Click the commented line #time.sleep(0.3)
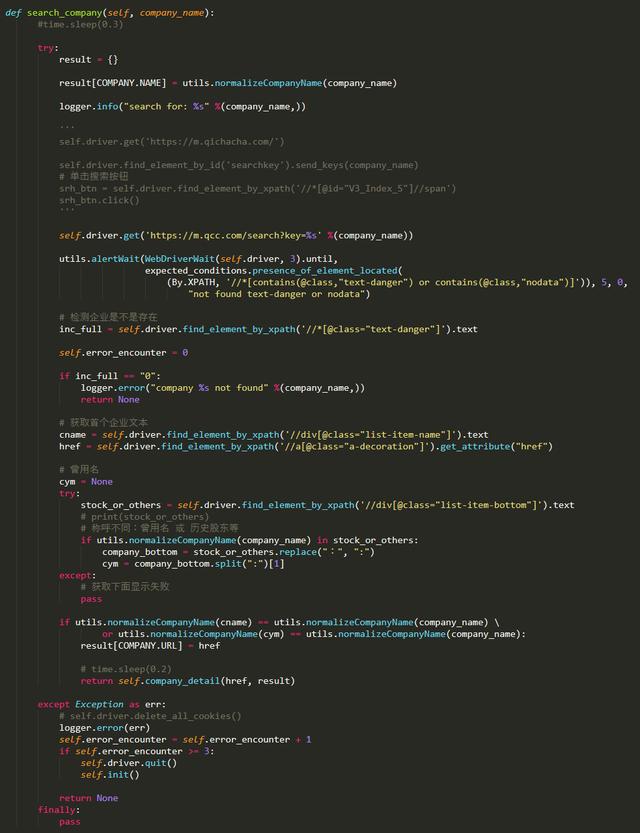The image size is (640, 833). [x=80, y=24]
